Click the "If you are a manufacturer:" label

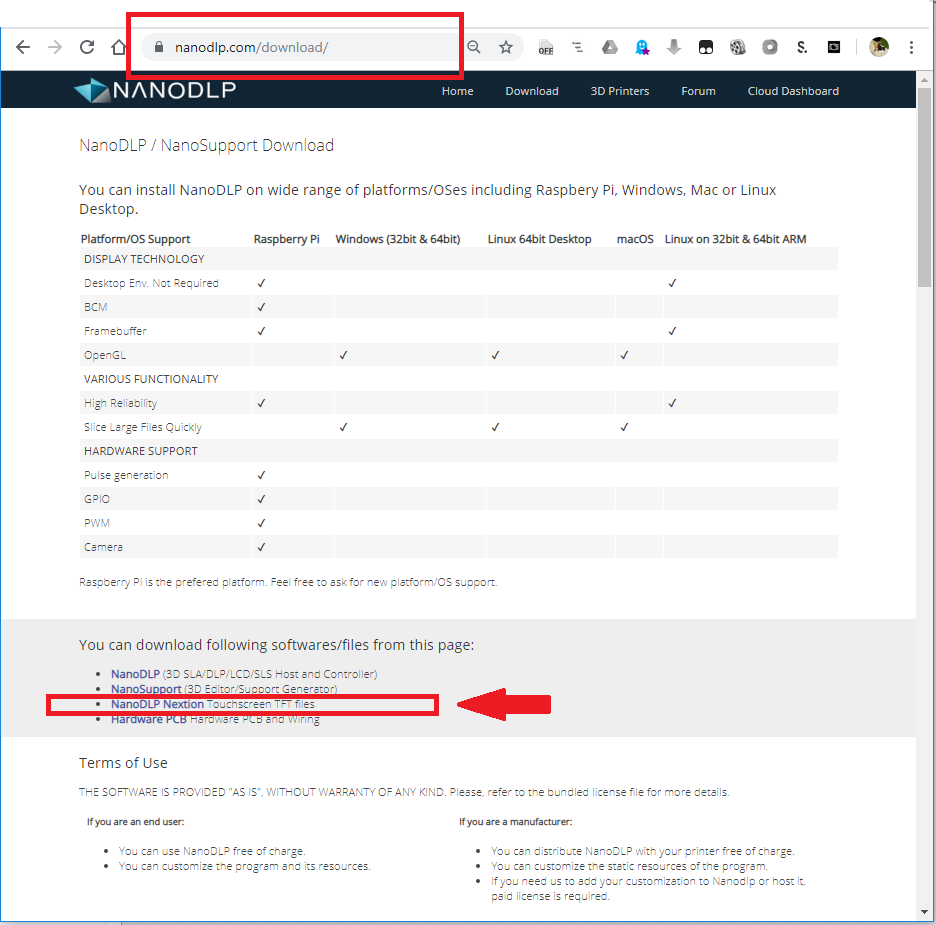[516, 822]
